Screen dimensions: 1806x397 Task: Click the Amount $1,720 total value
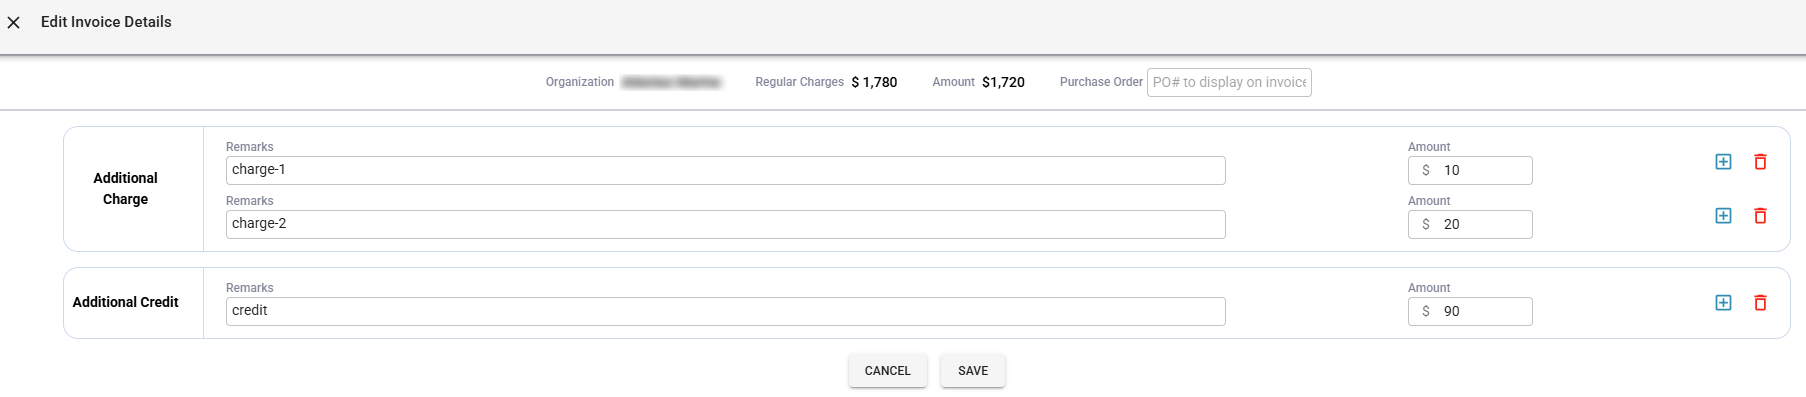(1003, 82)
